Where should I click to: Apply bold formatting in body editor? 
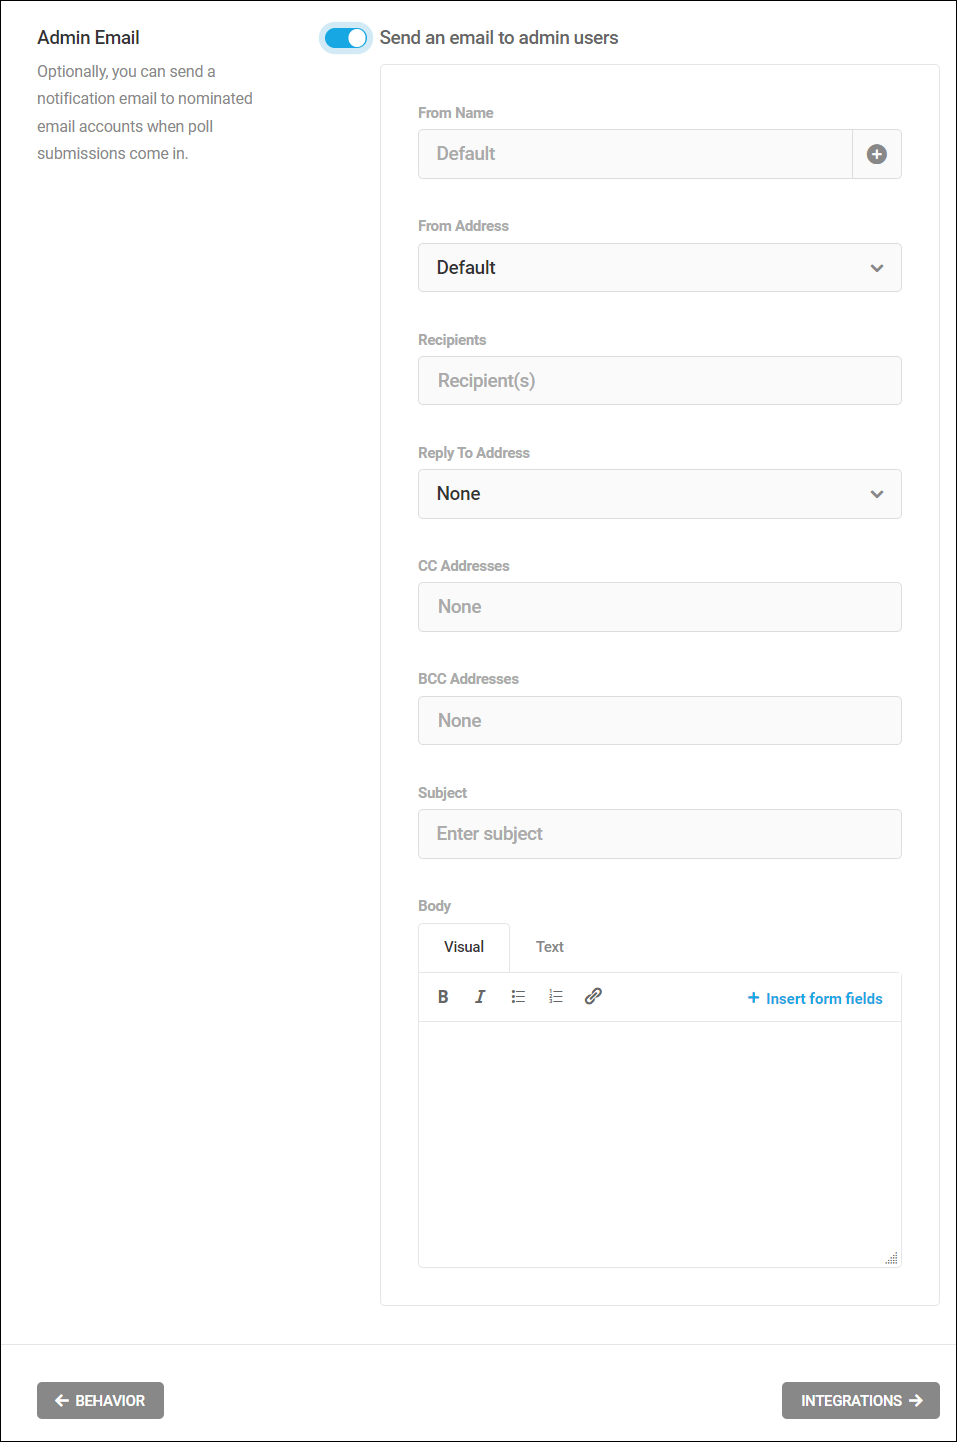[443, 997]
